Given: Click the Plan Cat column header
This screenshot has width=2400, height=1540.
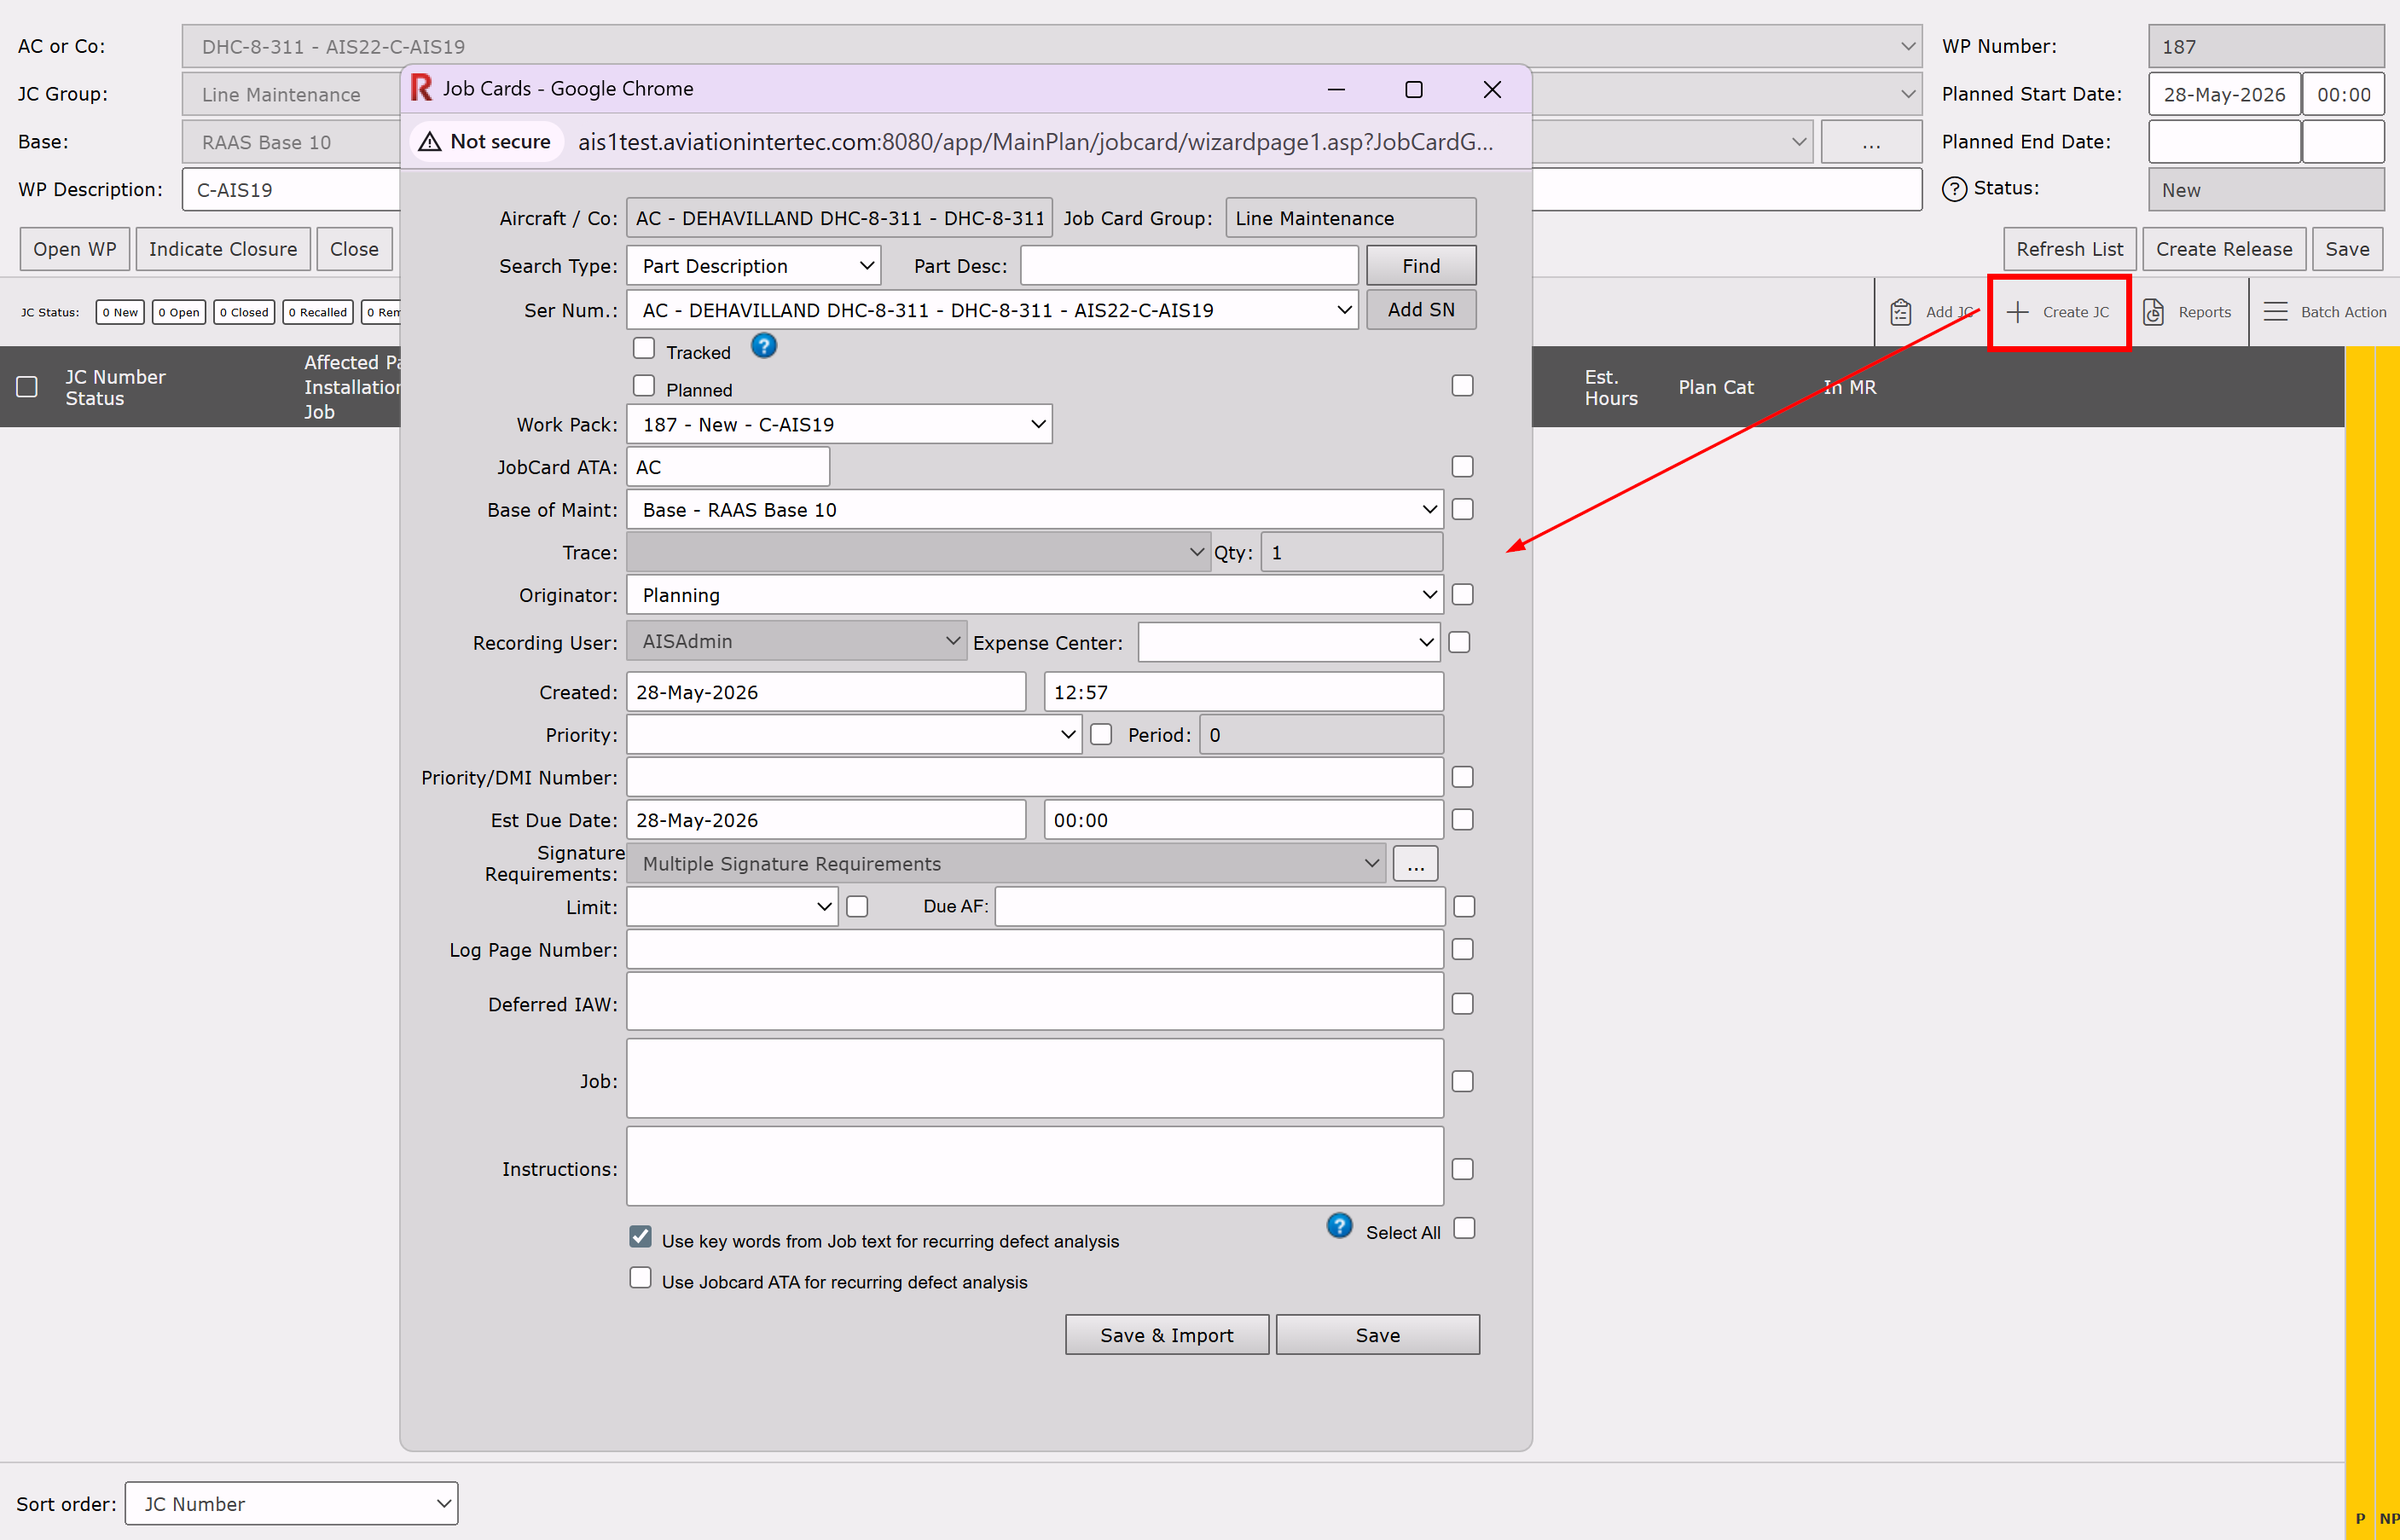Looking at the screenshot, I should coord(1716,387).
